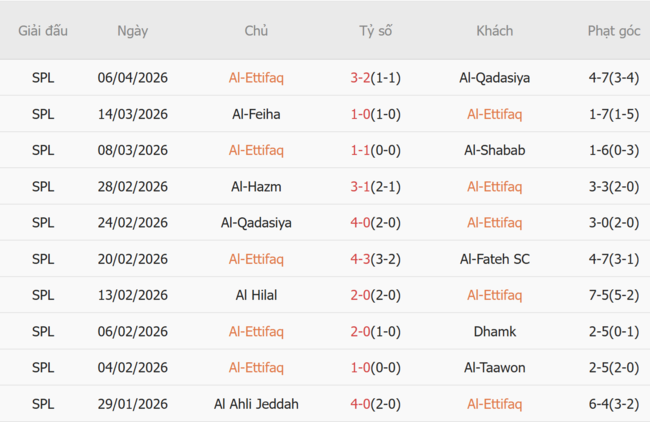Click the 06/04/2026 match date

tap(132, 77)
